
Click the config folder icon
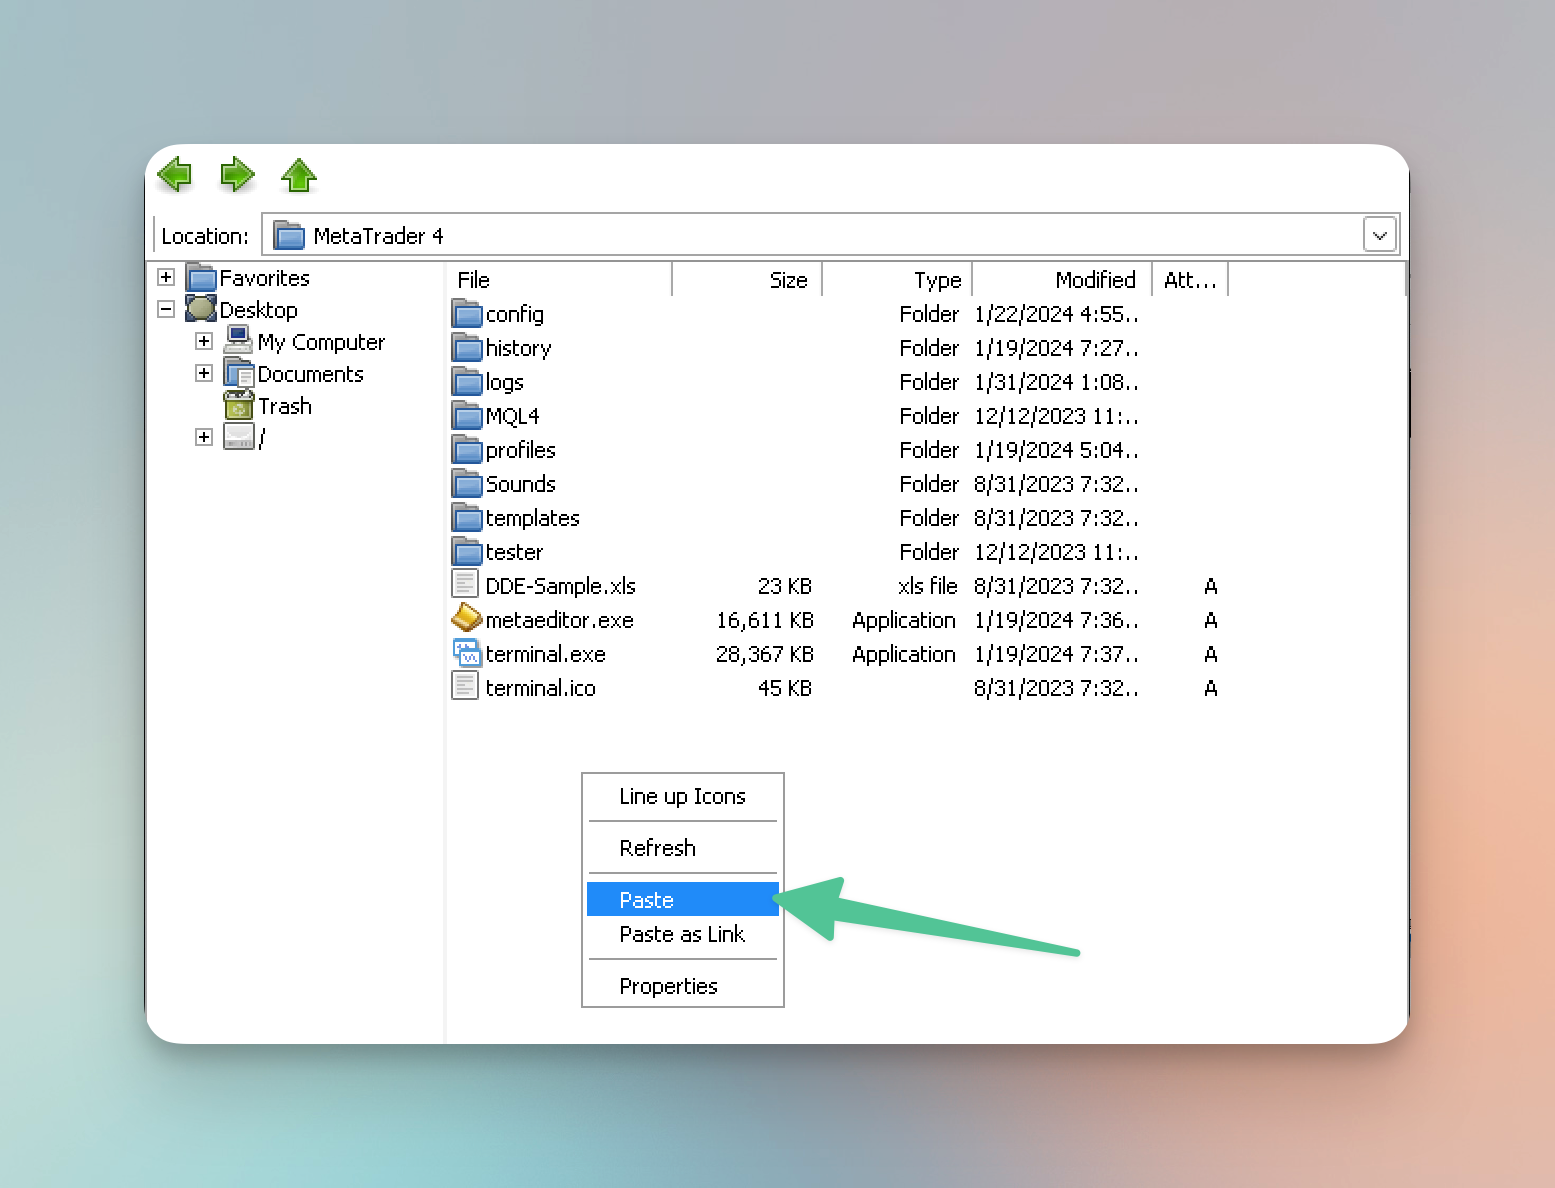pyautogui.click(x=467, y=314)
